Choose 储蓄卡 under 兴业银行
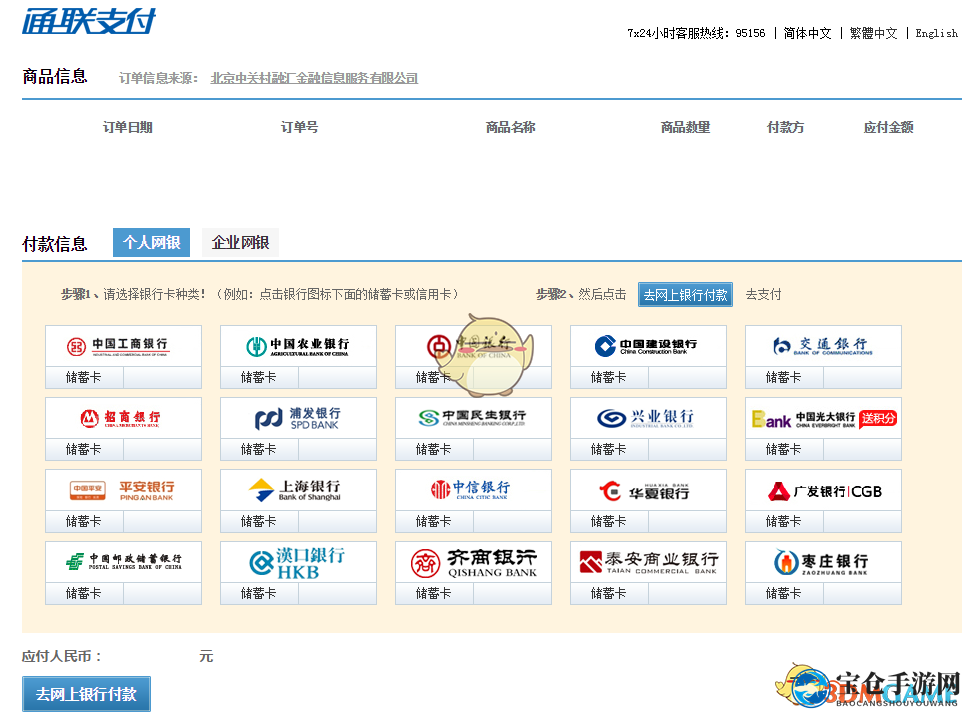 (609, 450)
